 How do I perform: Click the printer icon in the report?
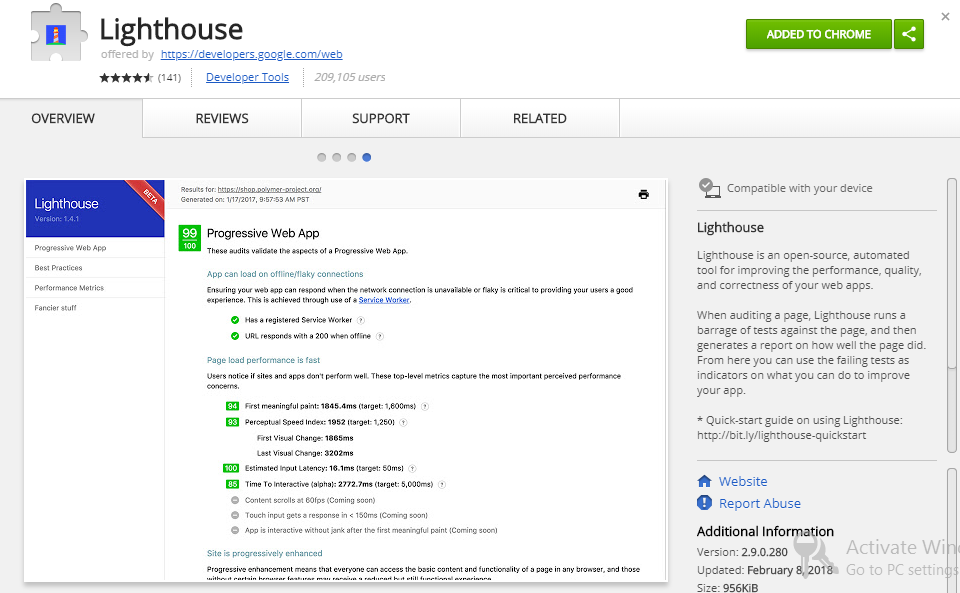click(643, 195)
